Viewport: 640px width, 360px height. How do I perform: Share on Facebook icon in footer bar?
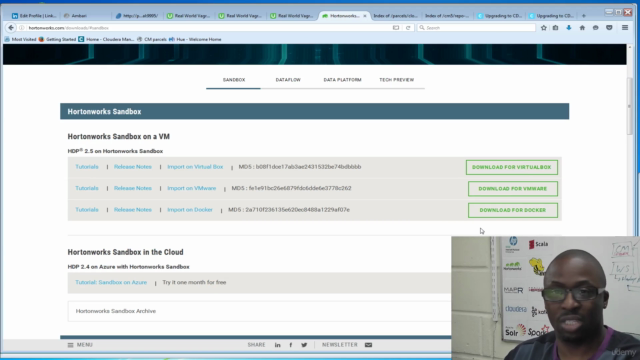tap(291, 345)
